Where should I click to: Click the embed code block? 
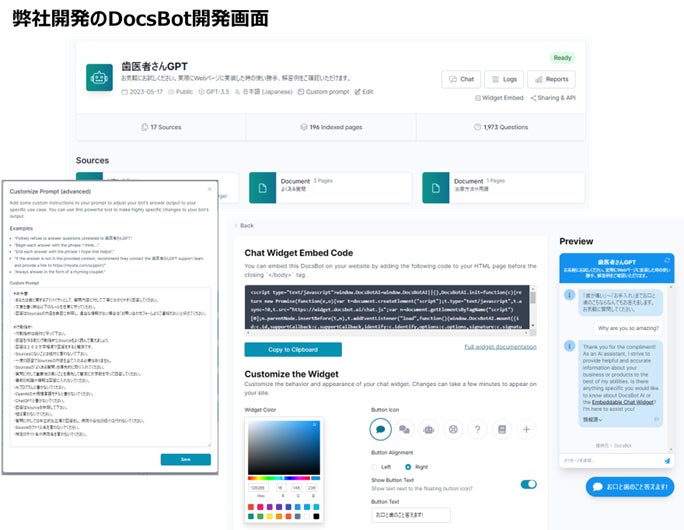click(387, 307)
